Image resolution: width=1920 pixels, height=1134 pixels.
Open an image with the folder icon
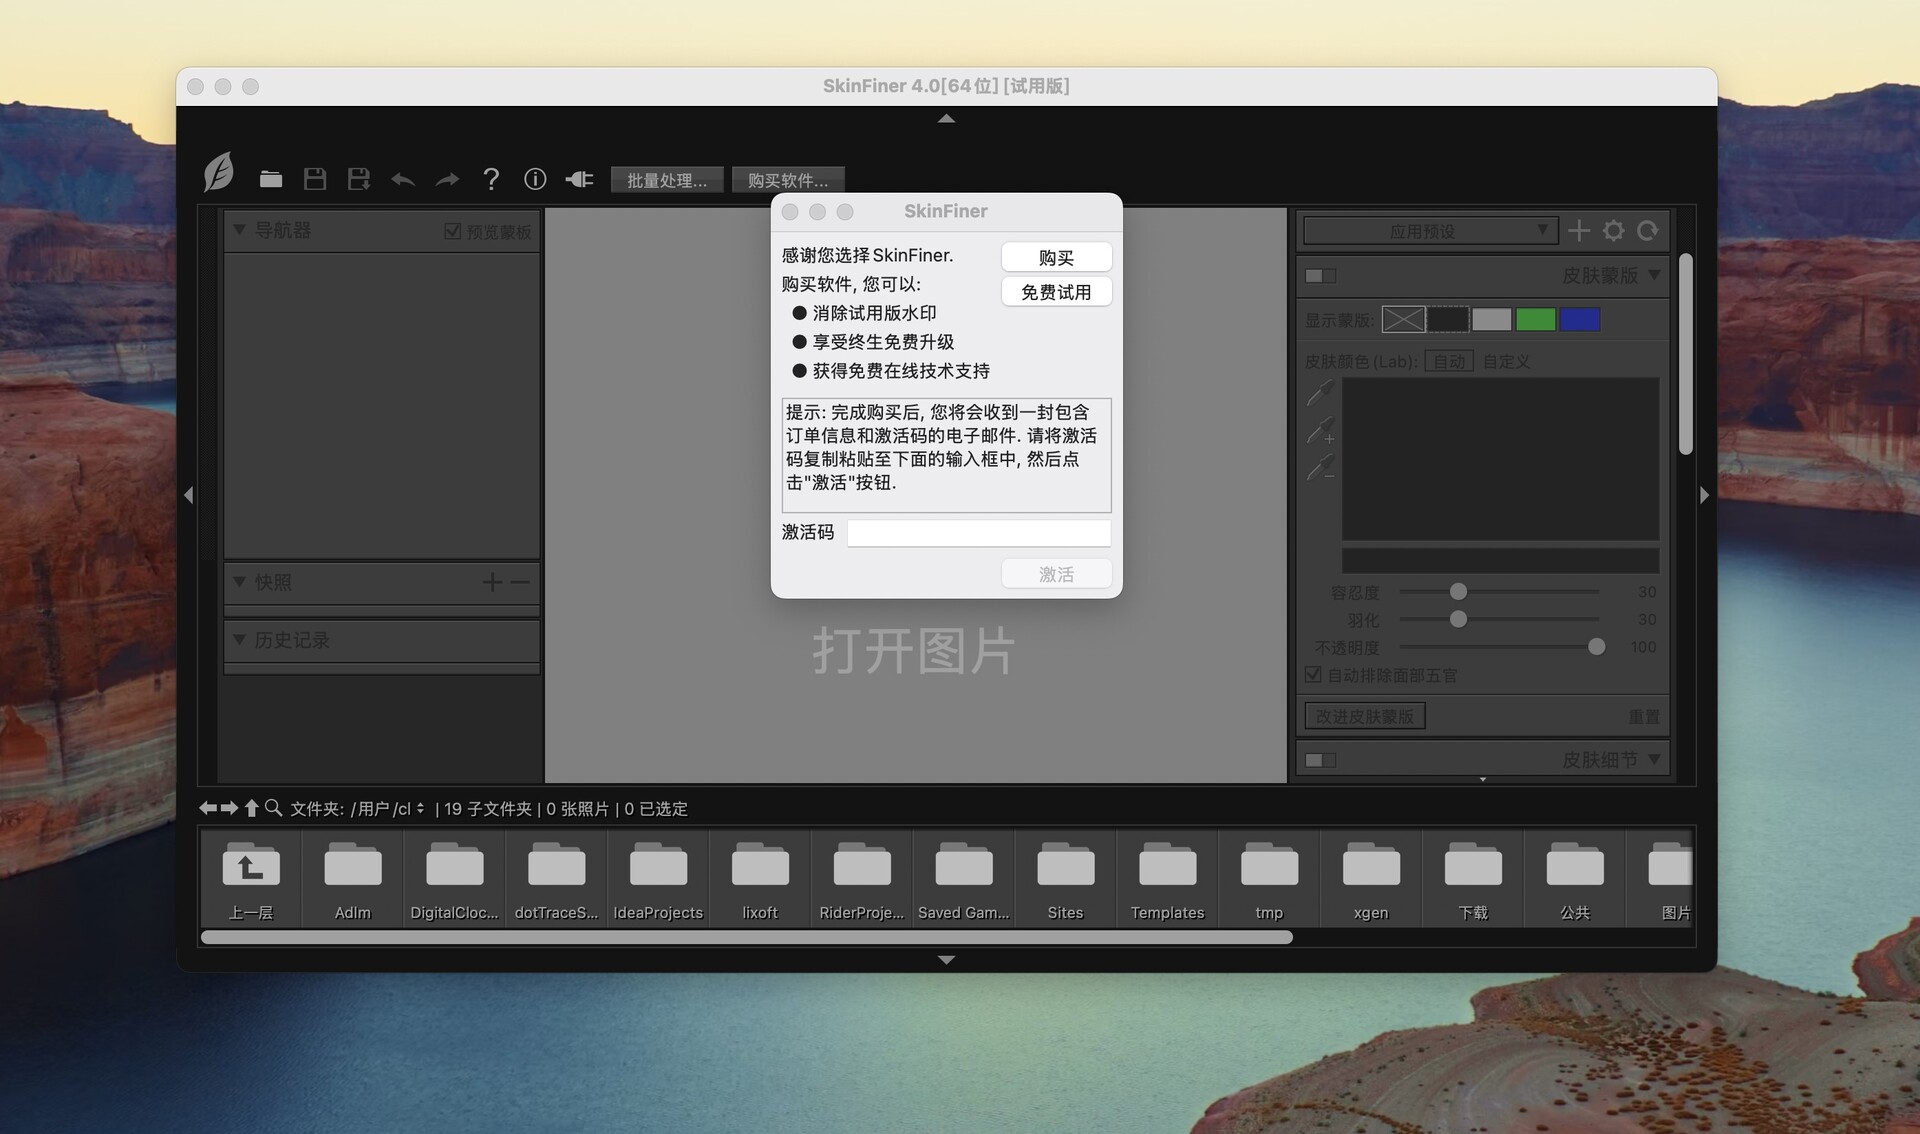coord(271,179)
